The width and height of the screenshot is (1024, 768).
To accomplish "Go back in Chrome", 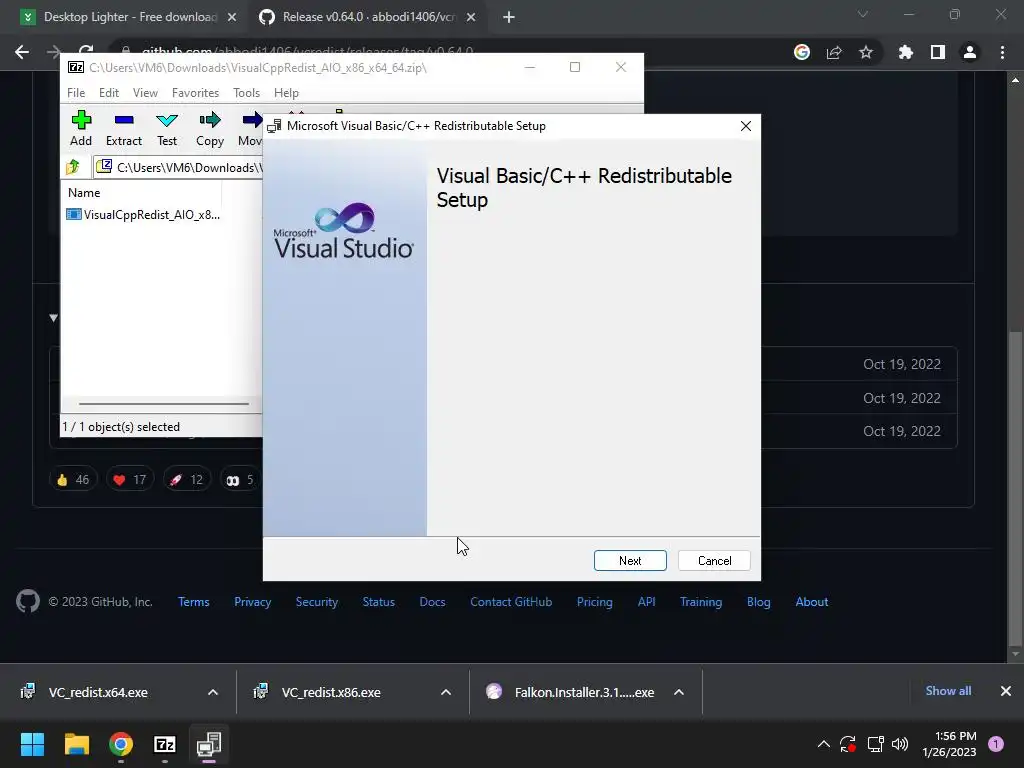I will 22,52.
